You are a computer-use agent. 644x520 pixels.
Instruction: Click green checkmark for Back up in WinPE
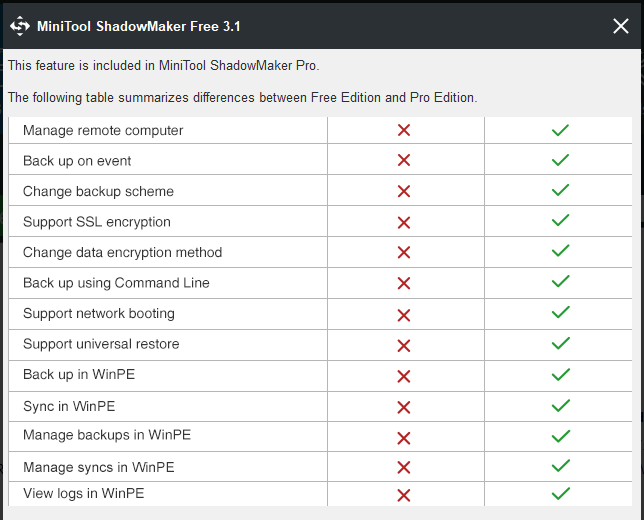point(560,375)
